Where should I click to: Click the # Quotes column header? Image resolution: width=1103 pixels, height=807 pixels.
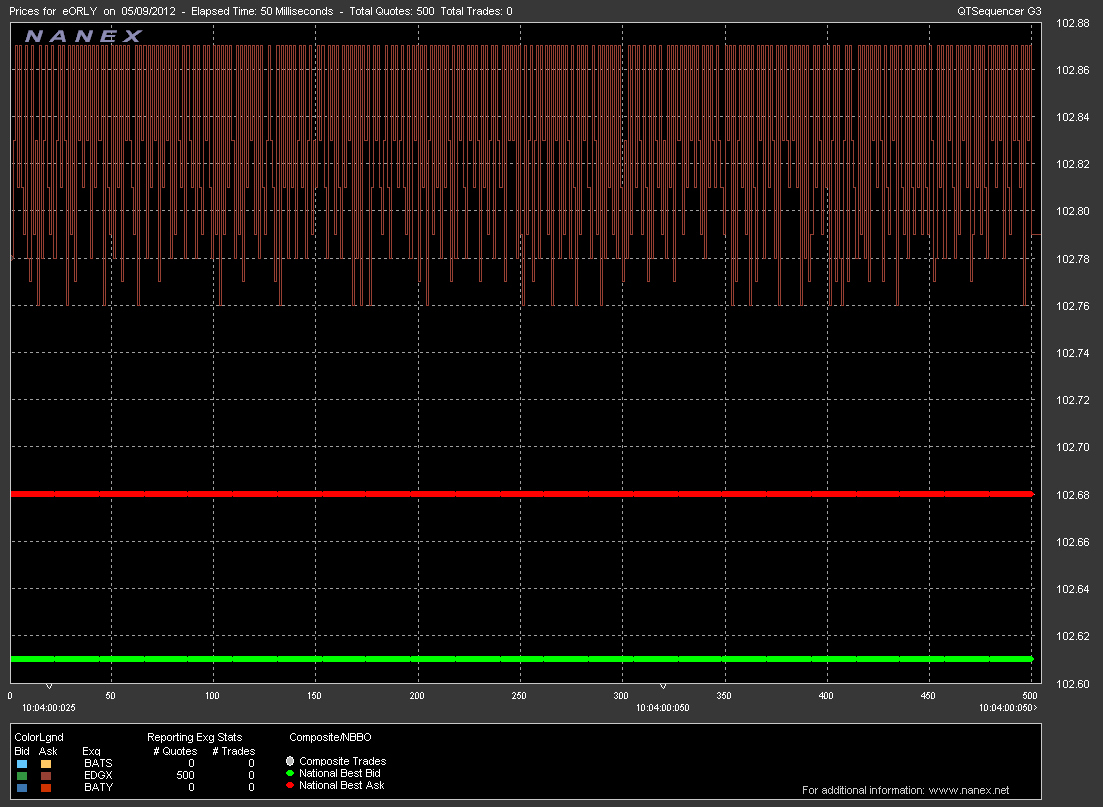click(175, 751)
